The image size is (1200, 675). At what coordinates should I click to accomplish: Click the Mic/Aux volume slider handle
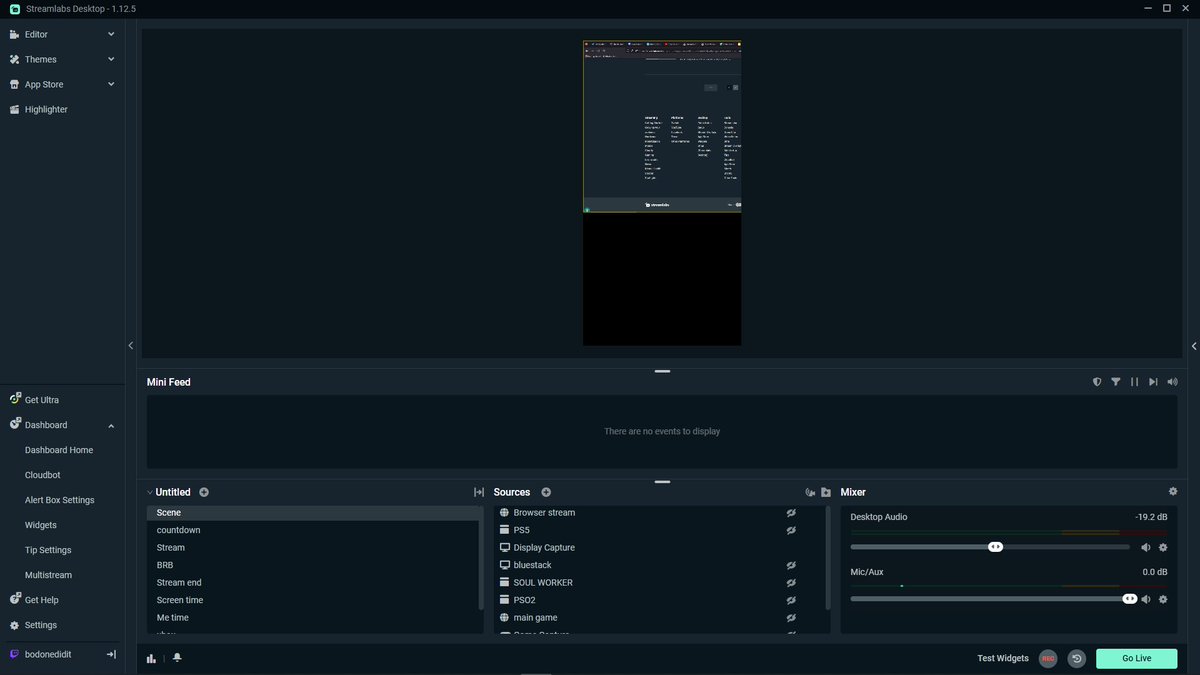tap(1130, 599)
